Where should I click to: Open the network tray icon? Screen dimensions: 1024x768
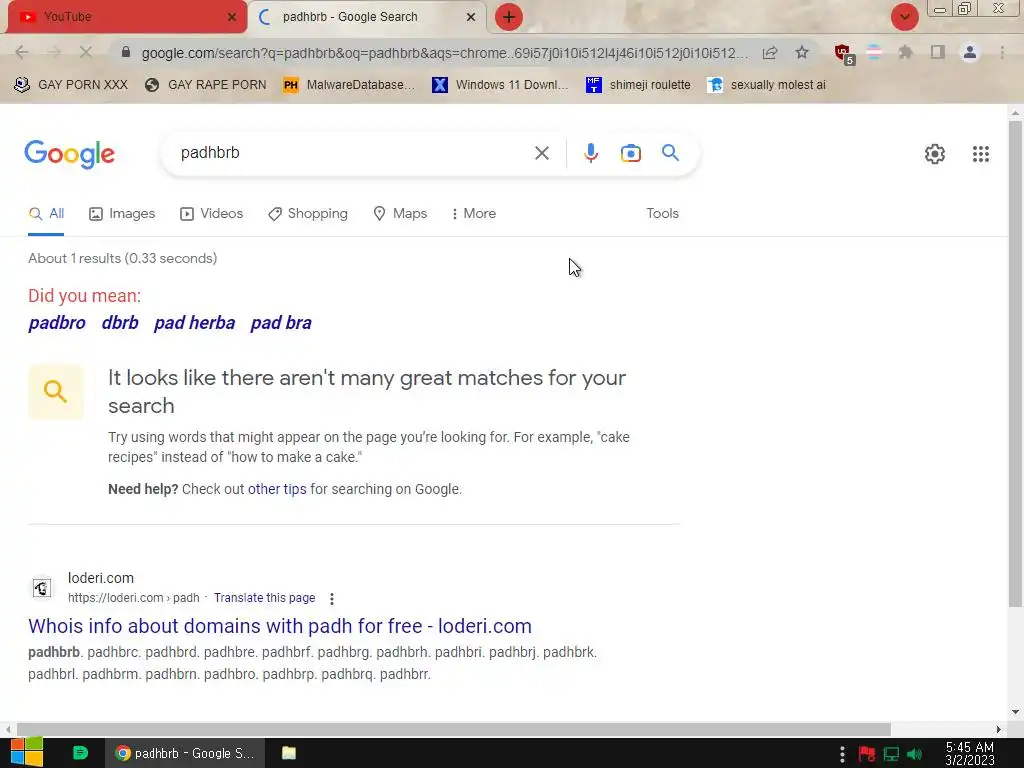(x=891, y=755)
